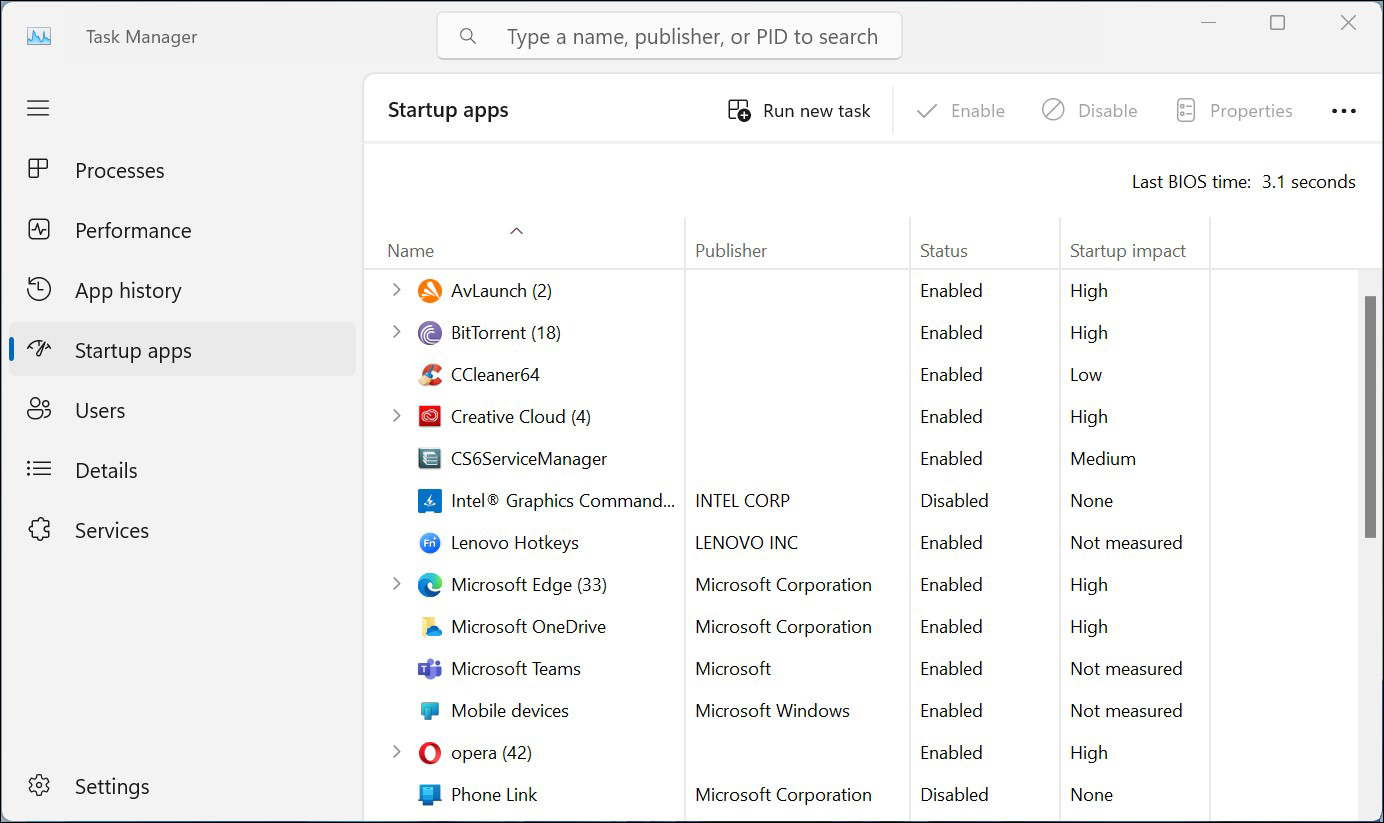Switch to the Processes page

coord(120,170)
